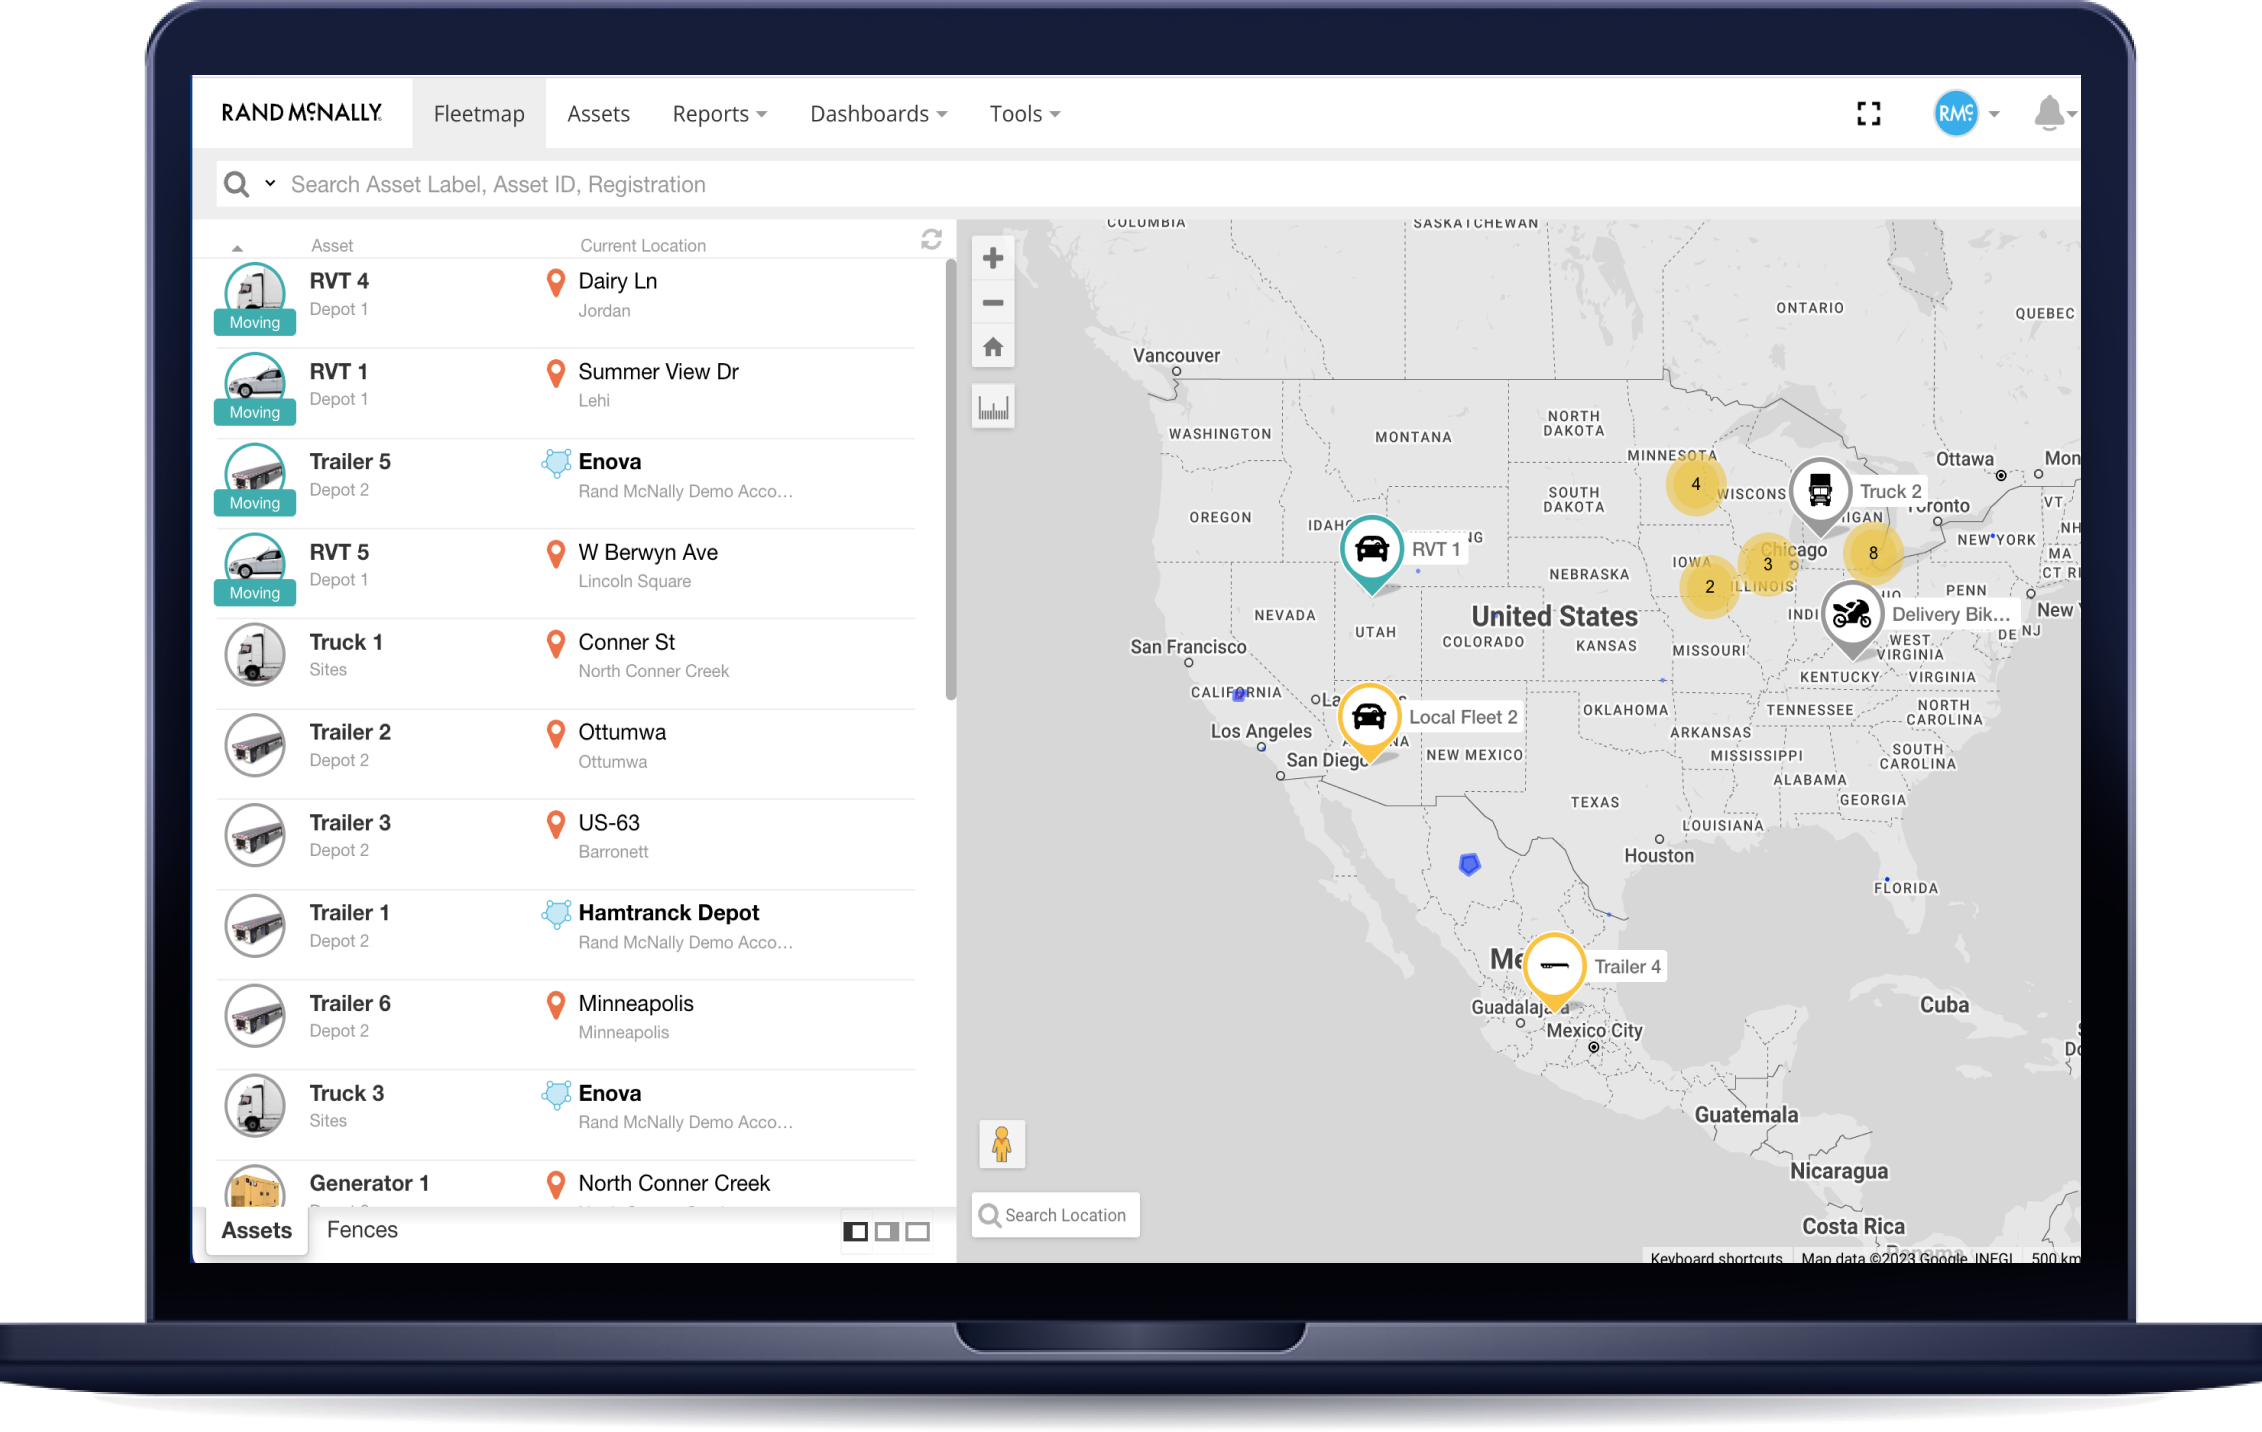The height and width of the screenshot is (1432, 2262).
Task: Click the Local Fleet 2 map marker
Action: pos(1368,720)
